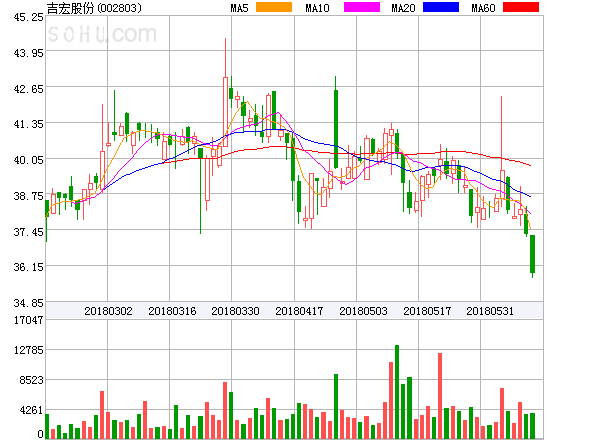Click the MA5 legend label

point(239,8)
